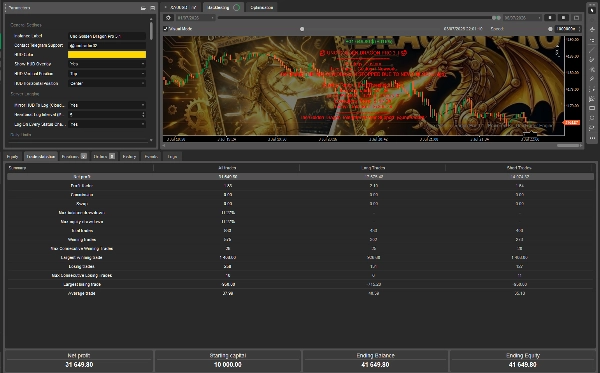Image resolution: width=600 pixels, height=373 pixels.
Task: Click the Instance Label input field
Action: (107, 36)
